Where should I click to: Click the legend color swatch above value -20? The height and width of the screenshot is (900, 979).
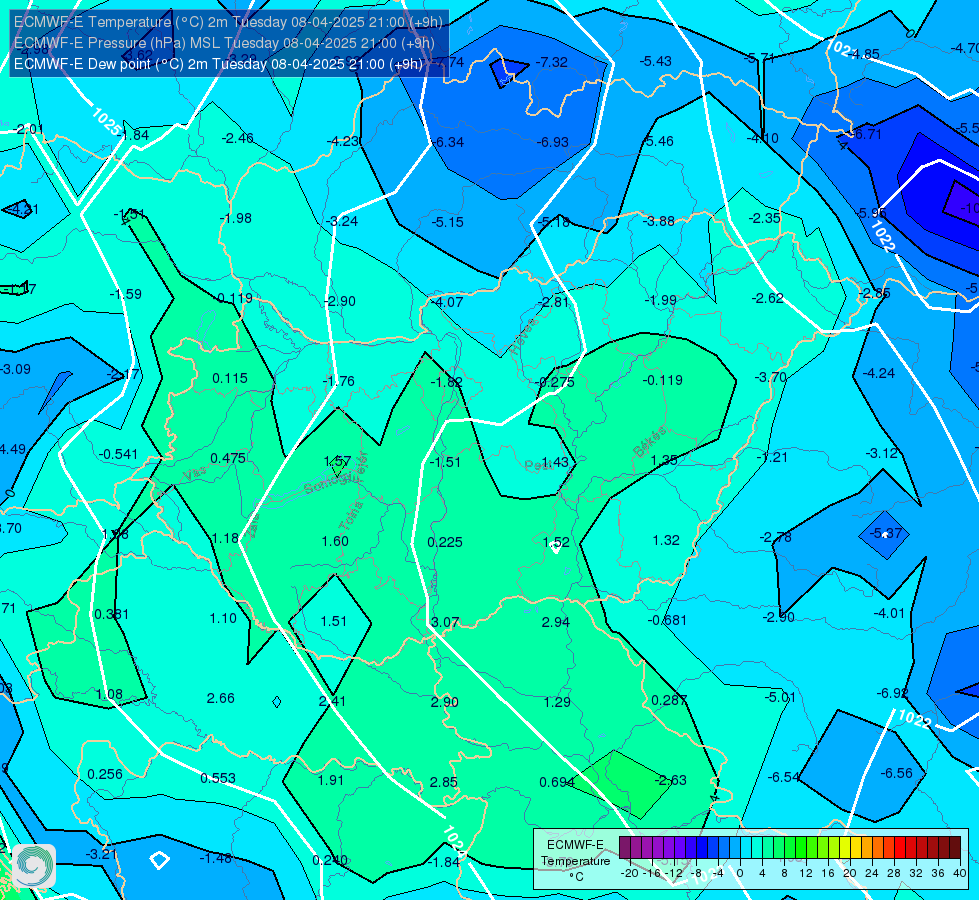click(x=625, y=848)
